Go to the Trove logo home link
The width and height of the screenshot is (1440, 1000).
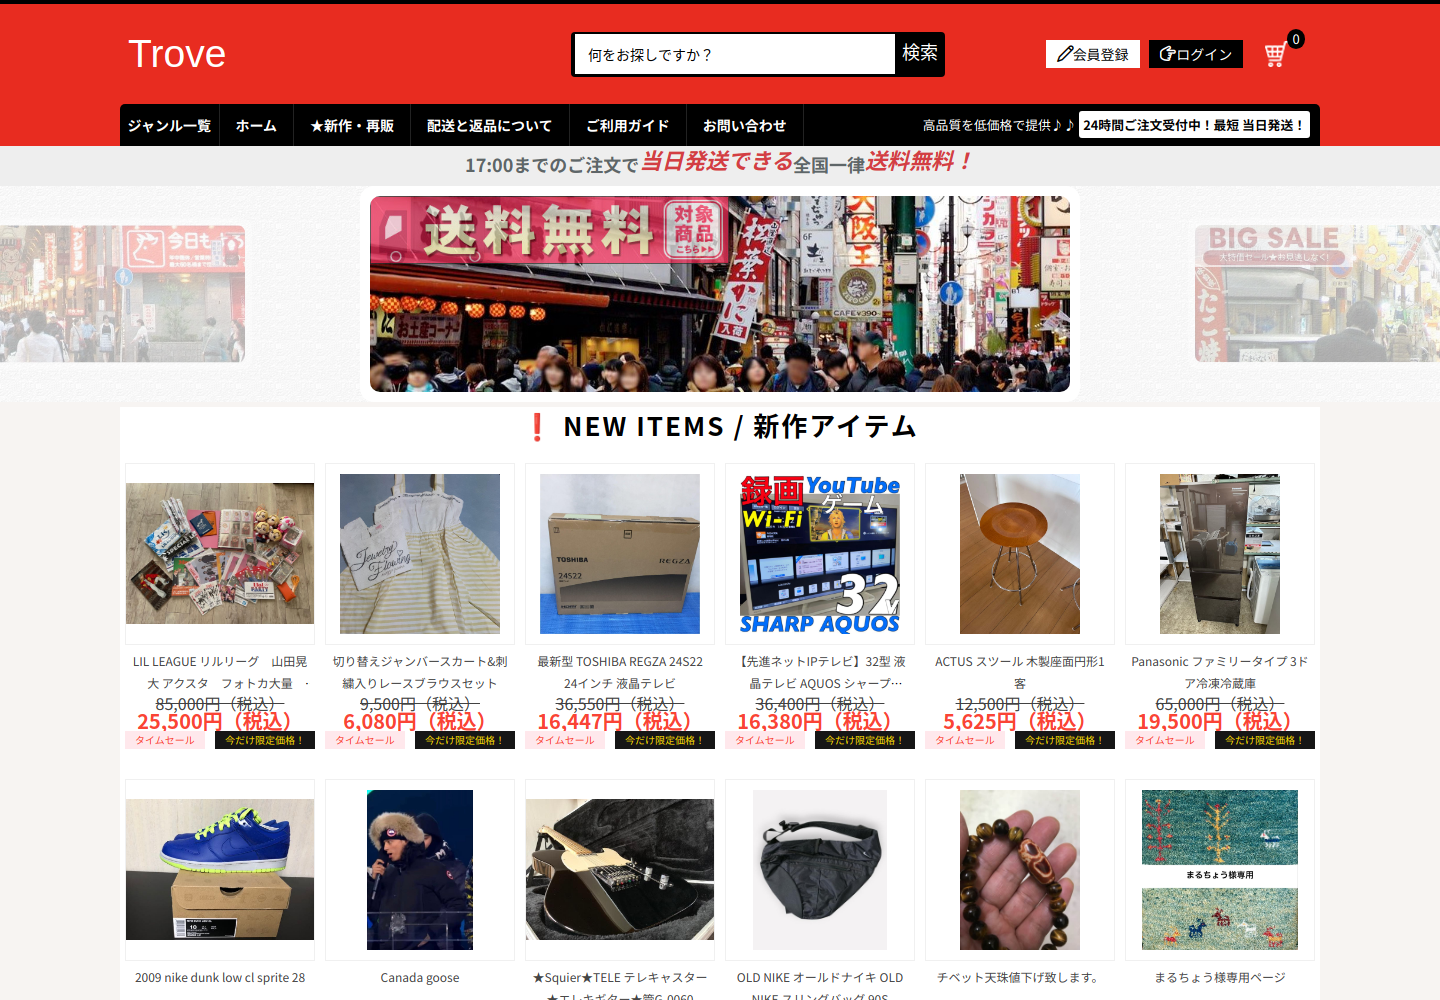point(177,54)
